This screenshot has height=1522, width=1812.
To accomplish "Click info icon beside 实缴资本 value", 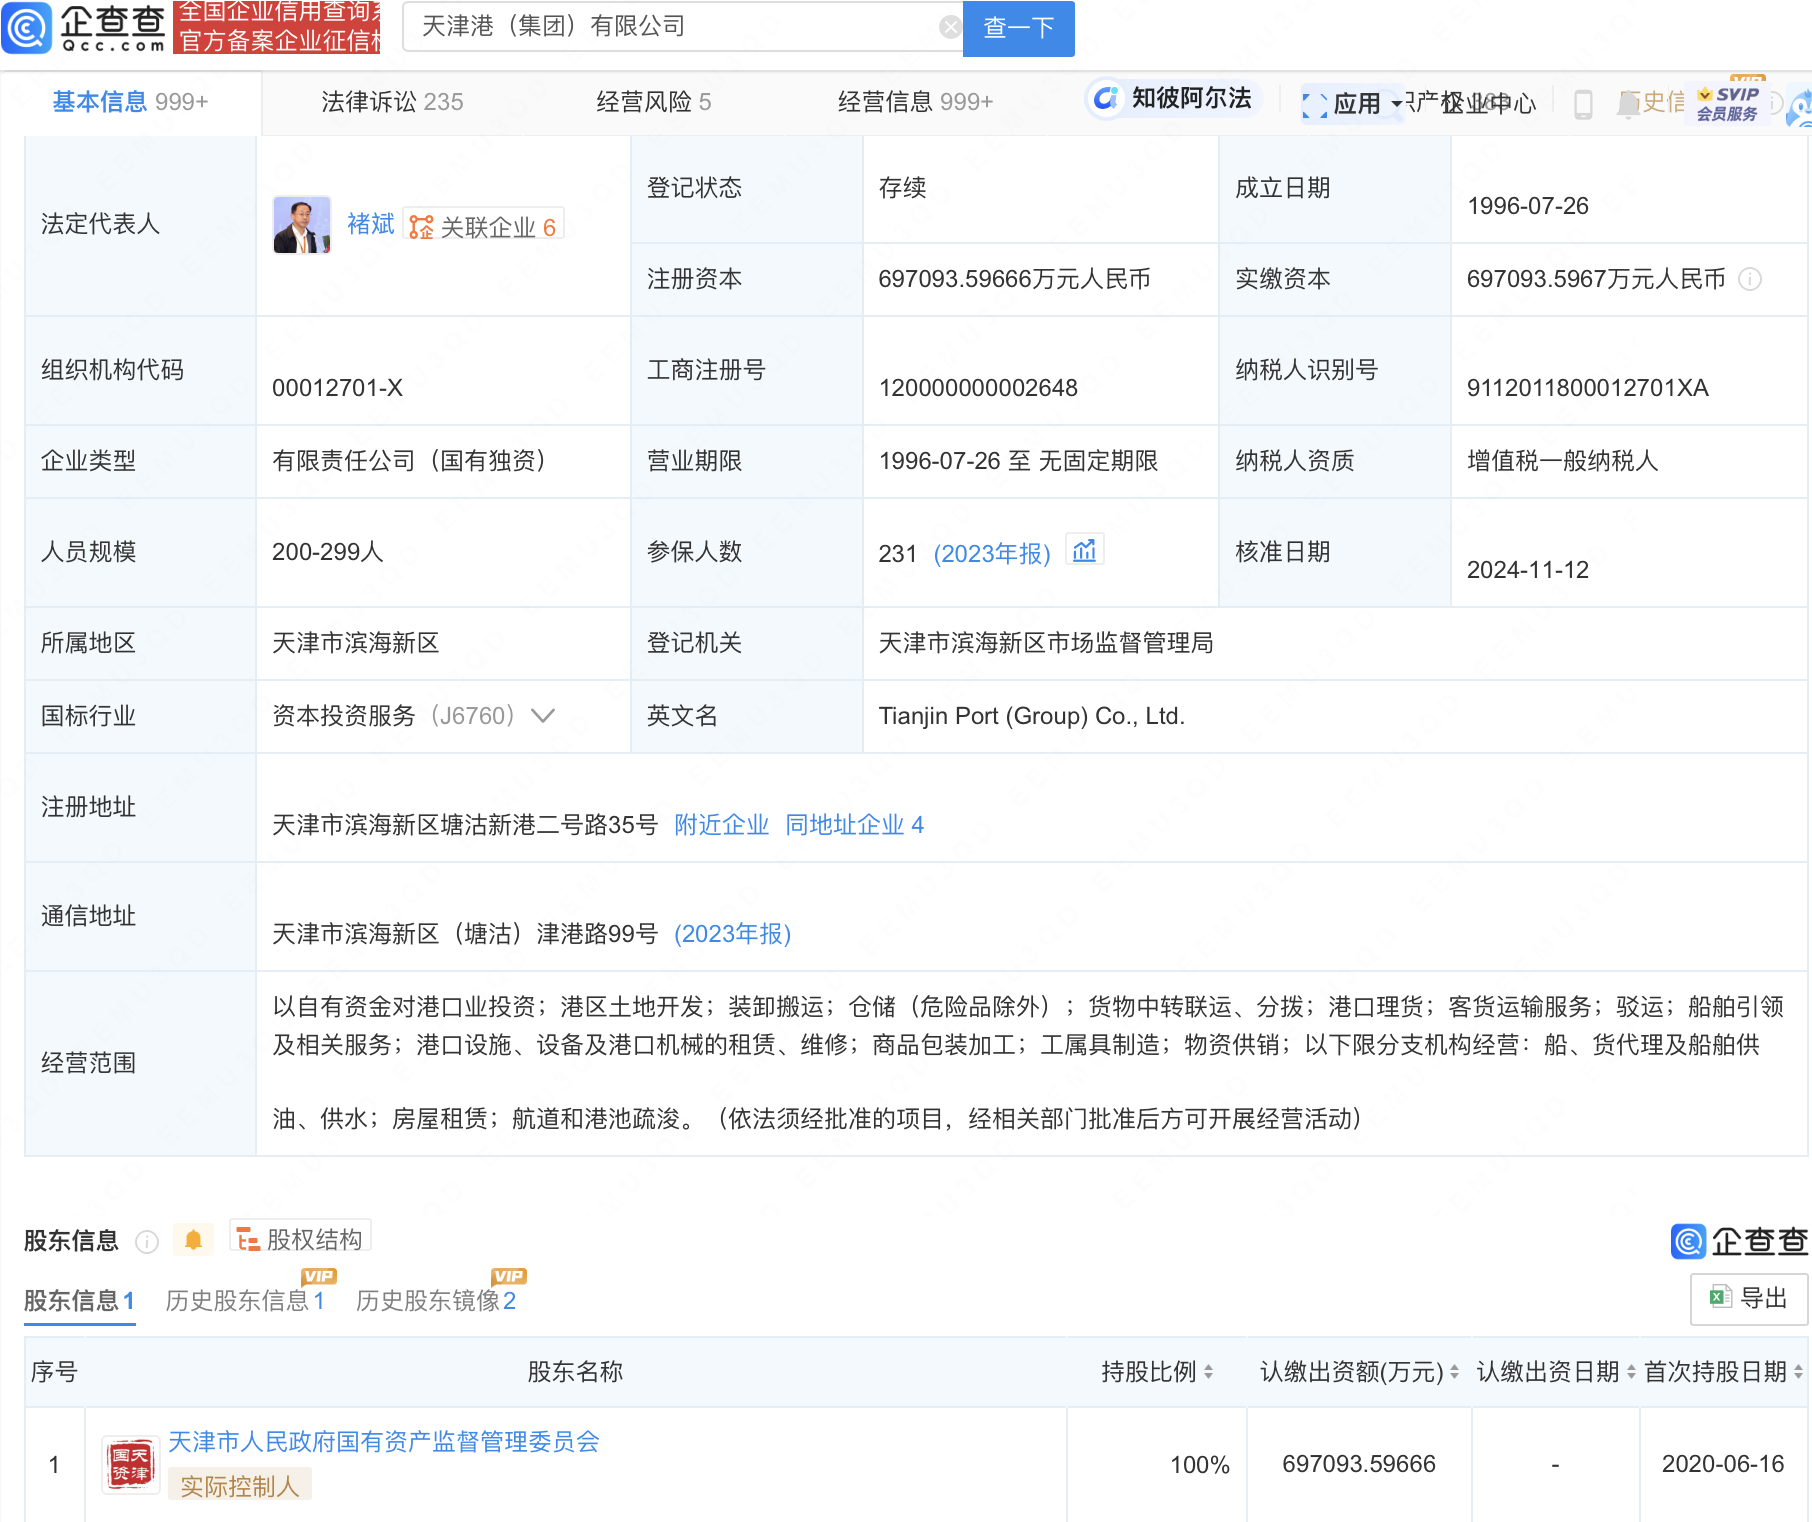I will point(1750,279).
